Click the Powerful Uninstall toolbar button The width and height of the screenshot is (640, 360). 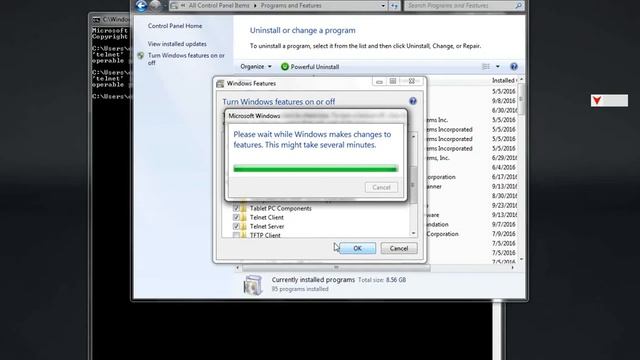pyautogui.click(x=310, y=67)
